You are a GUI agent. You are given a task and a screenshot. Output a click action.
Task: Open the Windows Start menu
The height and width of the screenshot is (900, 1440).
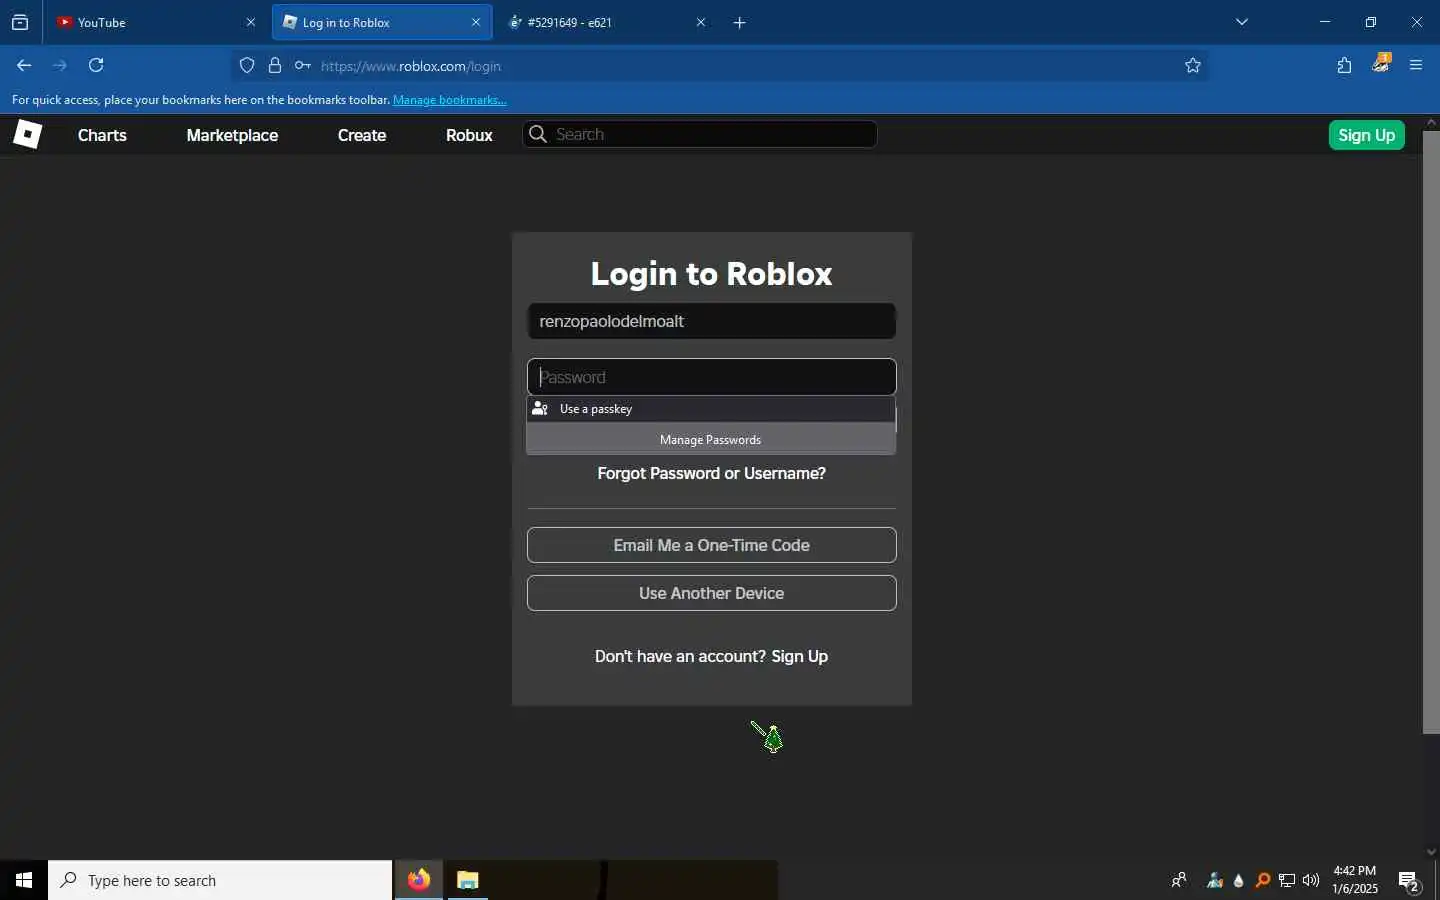24,880
